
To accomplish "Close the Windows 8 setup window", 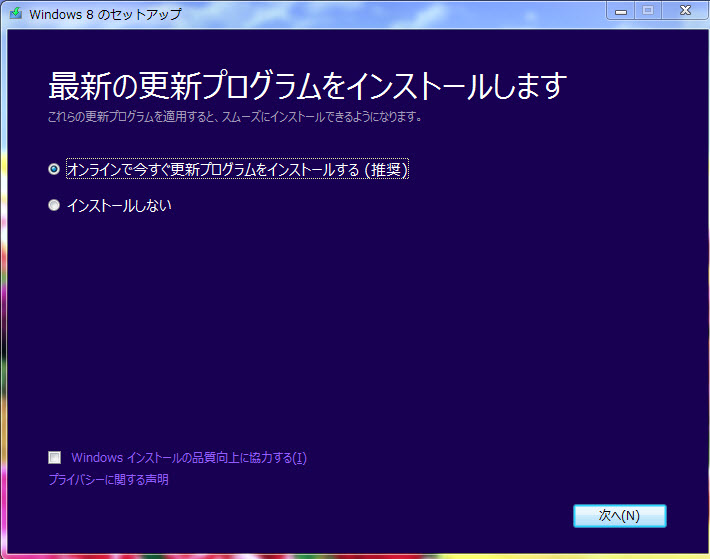I will tap(685, 11).
